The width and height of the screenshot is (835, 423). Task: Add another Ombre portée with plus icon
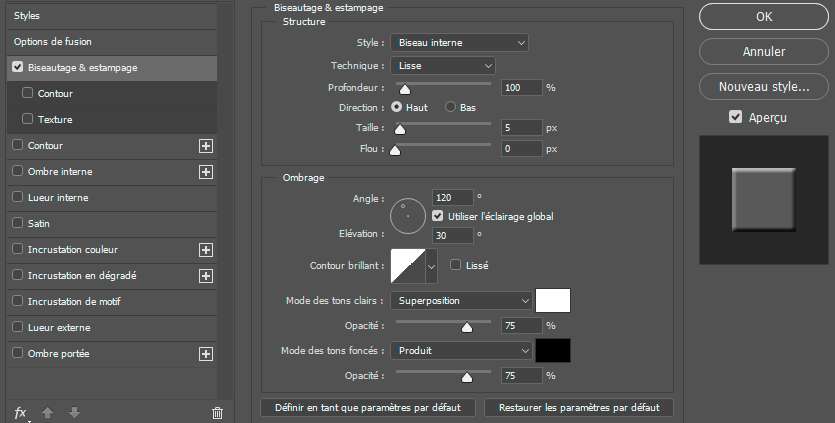click(206, 354)
